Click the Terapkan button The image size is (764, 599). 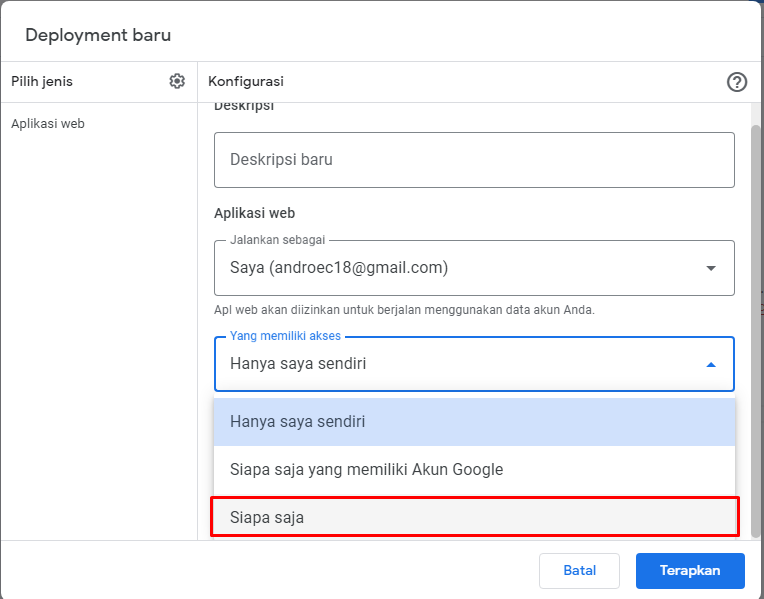tap(690, 571)
